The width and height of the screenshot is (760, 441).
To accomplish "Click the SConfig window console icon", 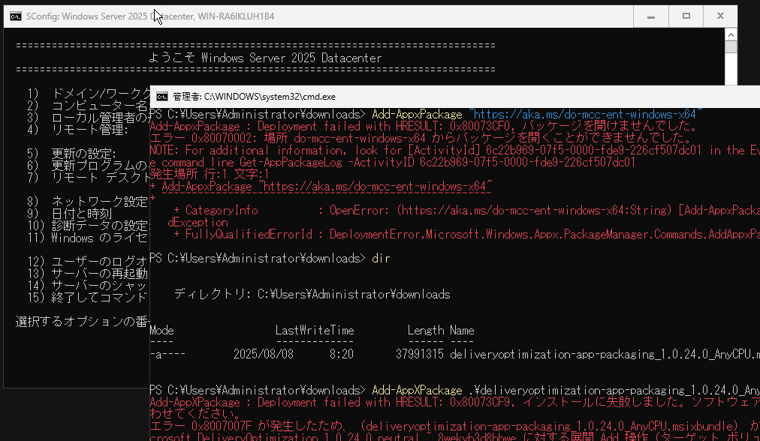I will pyautogui.click(x=16, y=16).
